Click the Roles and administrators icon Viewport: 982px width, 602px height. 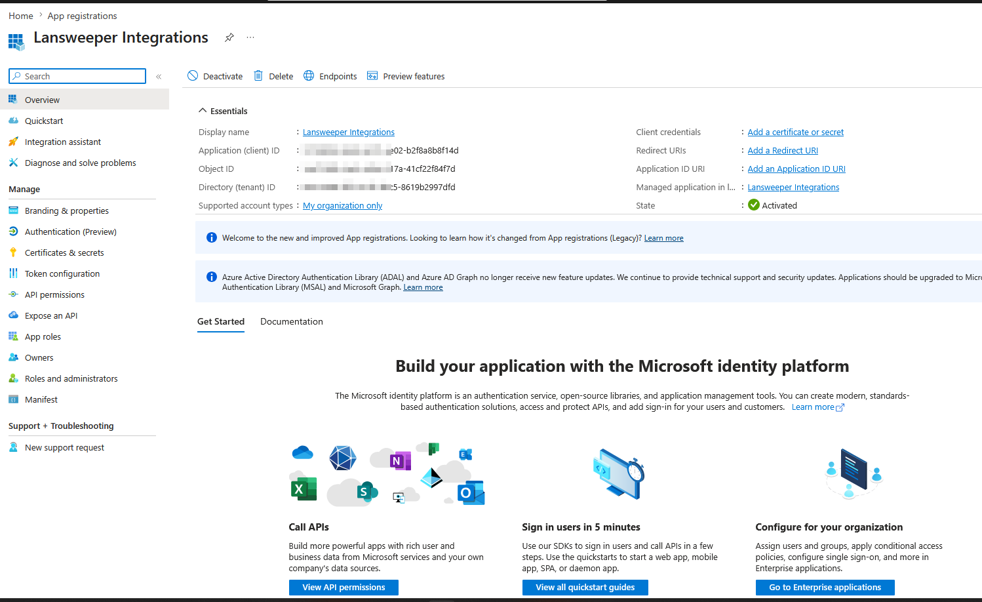point(13,378)
